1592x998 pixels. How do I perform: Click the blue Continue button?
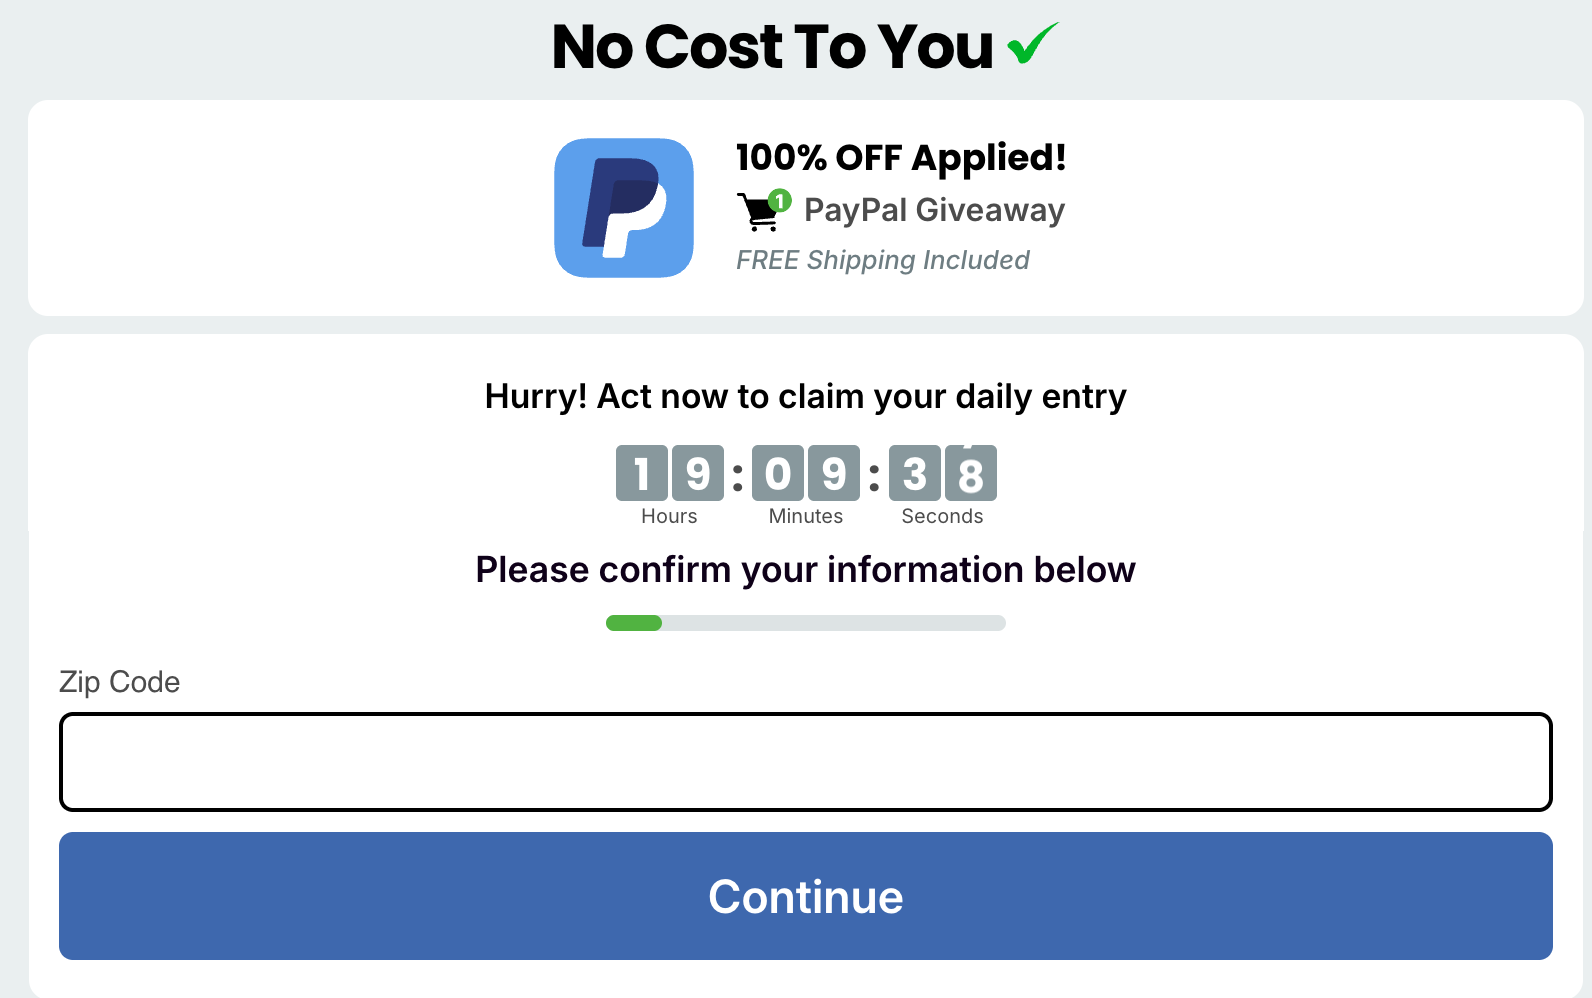tap(806, 896)
